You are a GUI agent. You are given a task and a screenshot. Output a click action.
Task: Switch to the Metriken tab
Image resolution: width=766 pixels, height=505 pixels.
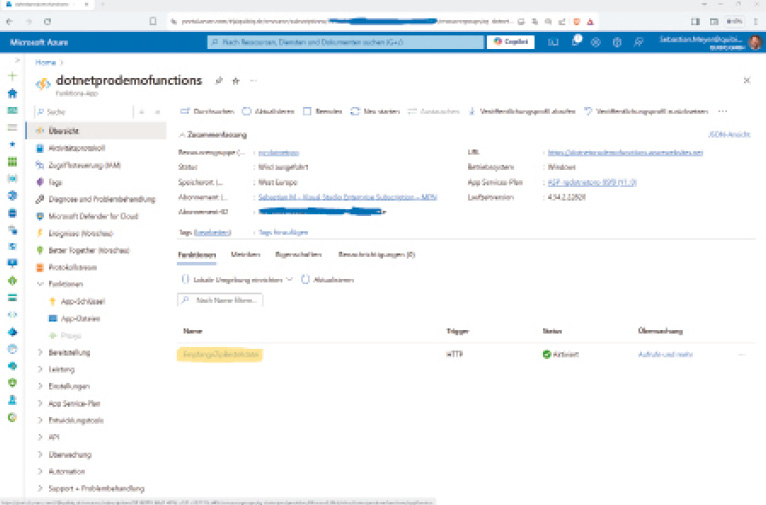[x=245, y=255]
